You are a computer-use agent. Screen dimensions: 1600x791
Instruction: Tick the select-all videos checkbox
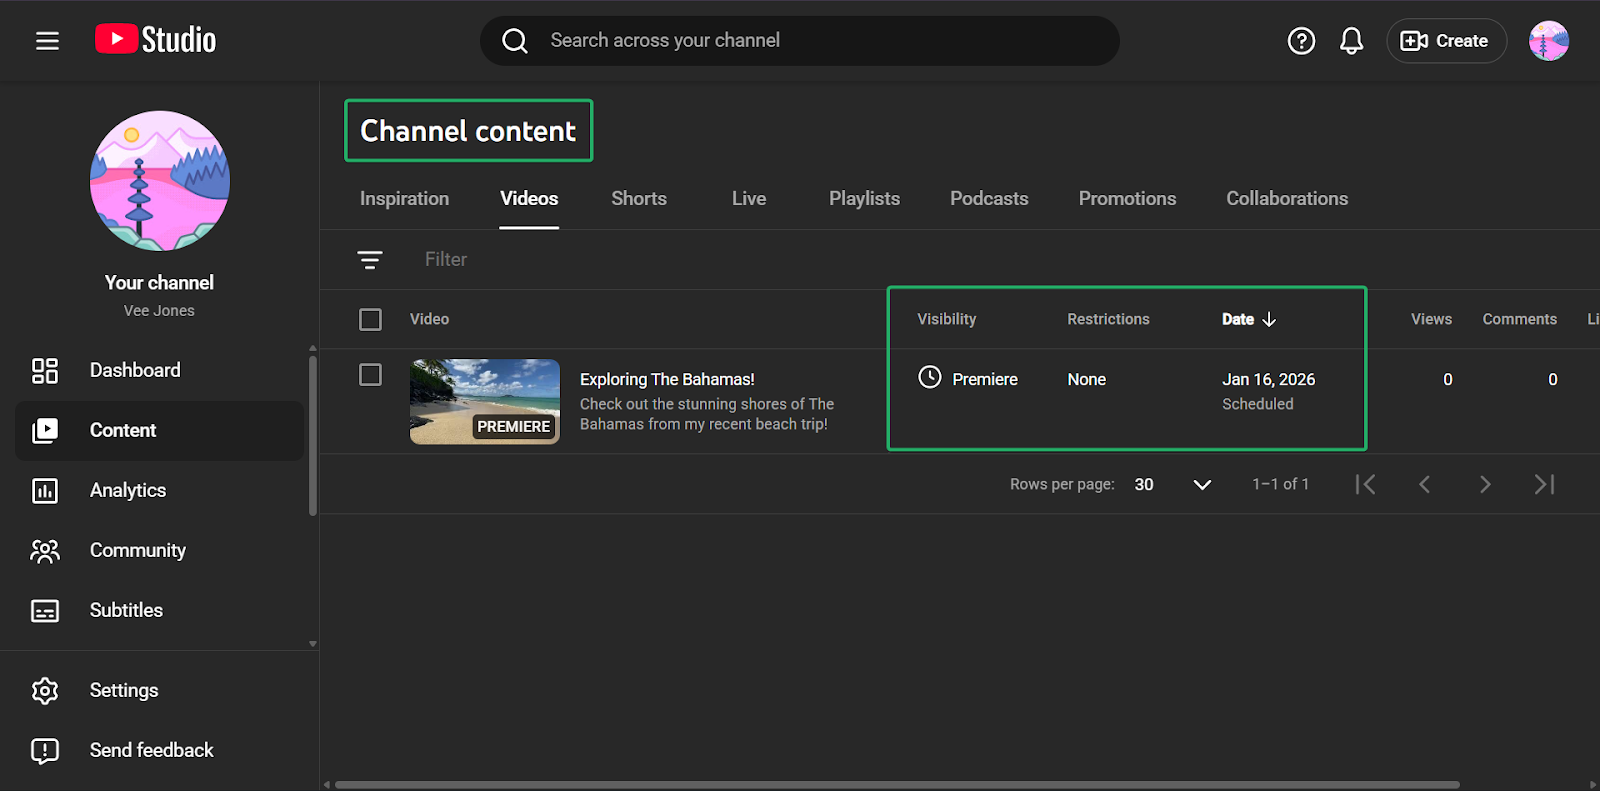point(370,319)
